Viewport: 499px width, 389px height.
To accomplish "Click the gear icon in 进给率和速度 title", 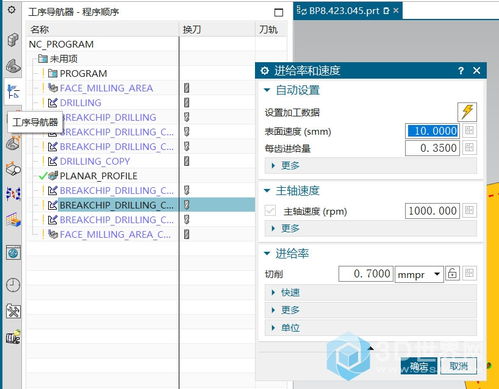I will tap(265, 71).
